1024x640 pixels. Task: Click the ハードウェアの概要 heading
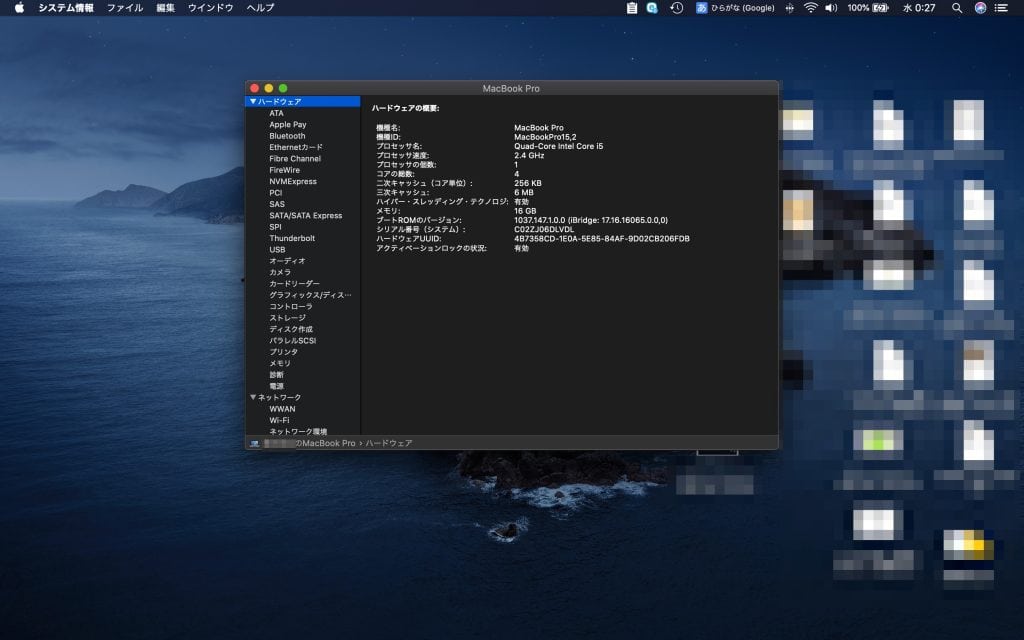(406, 108)
